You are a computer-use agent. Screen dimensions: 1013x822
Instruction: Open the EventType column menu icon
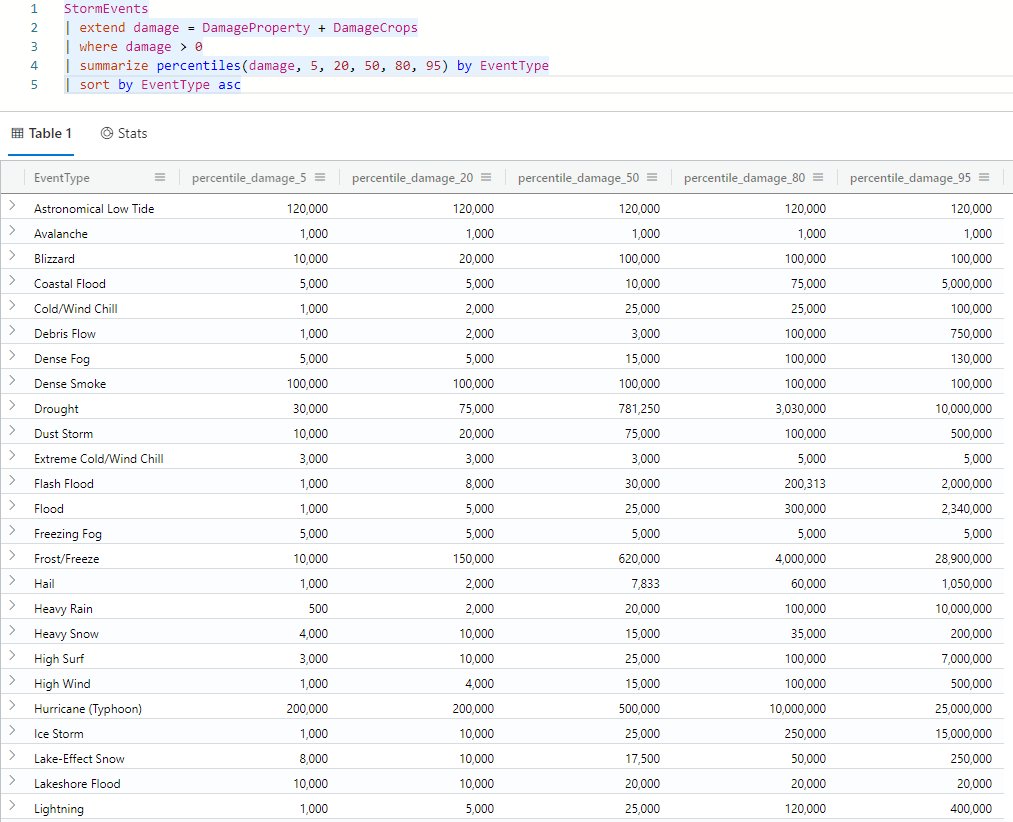[x=160, y=177]
